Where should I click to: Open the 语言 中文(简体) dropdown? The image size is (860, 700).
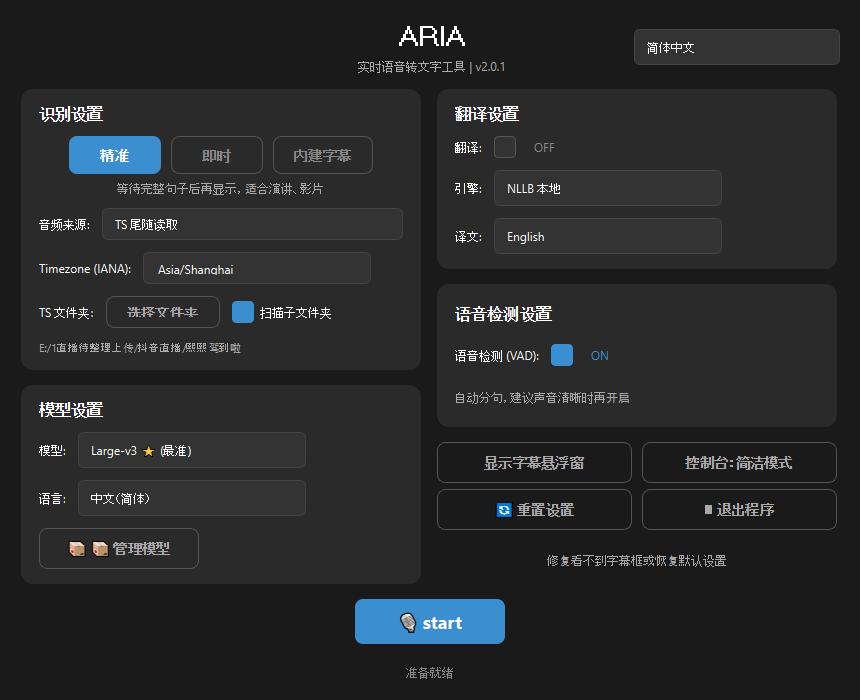(x=192, y=498)
